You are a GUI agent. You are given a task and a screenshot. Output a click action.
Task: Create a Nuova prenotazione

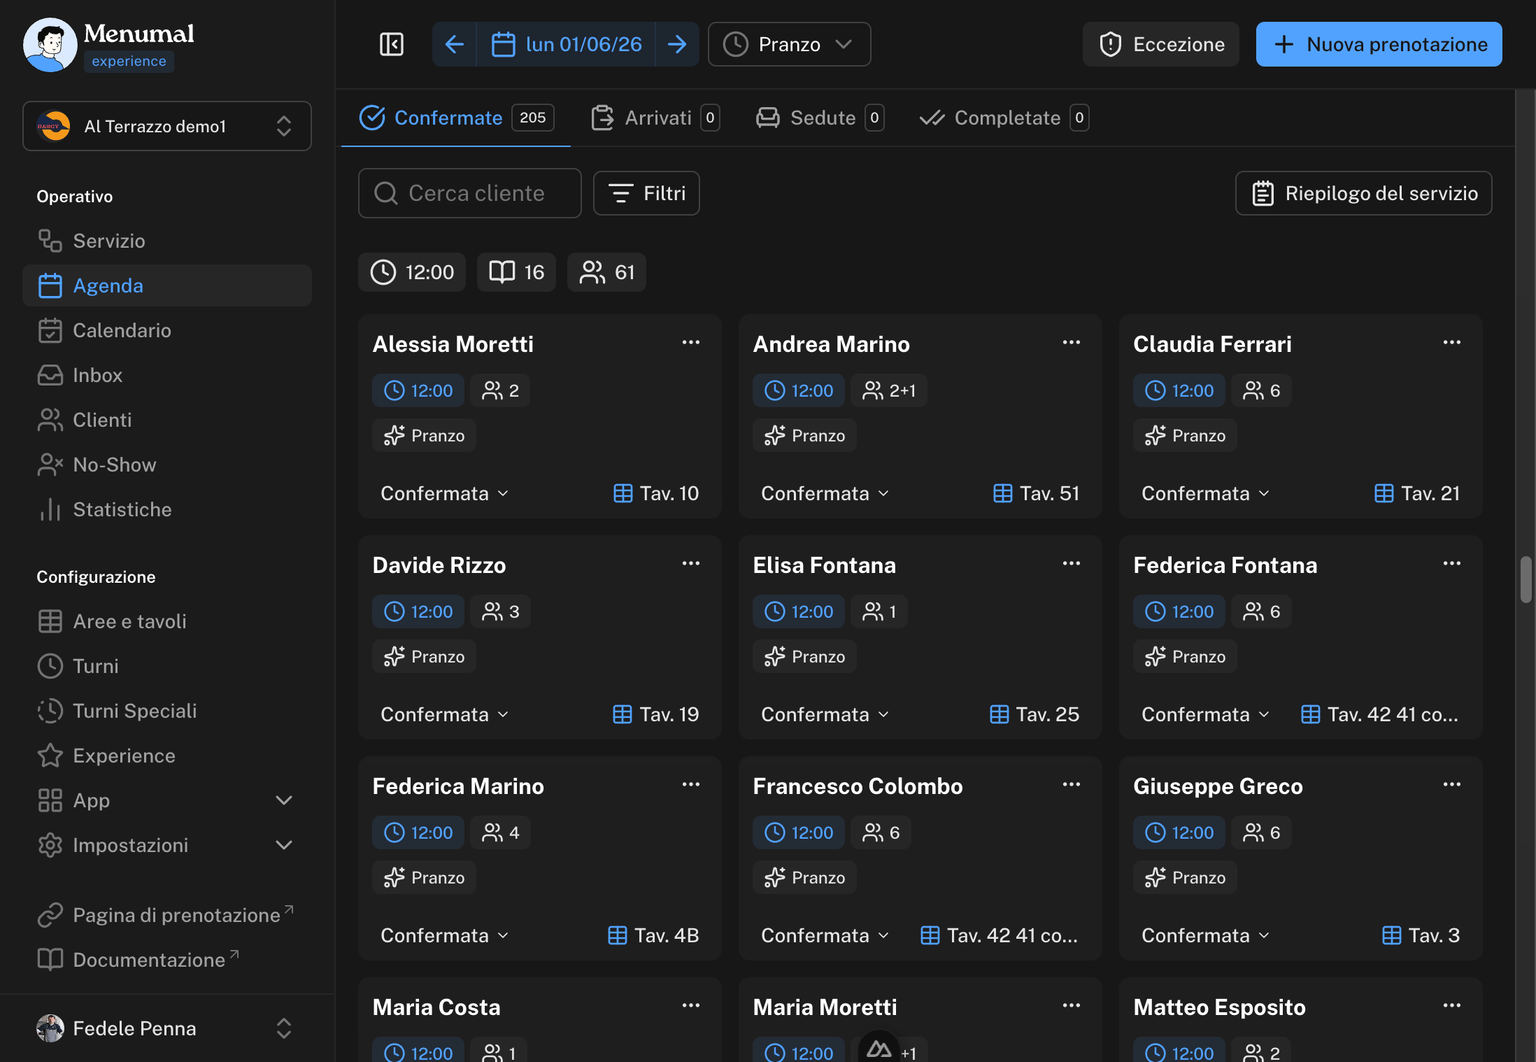[x=1379, y=44]
